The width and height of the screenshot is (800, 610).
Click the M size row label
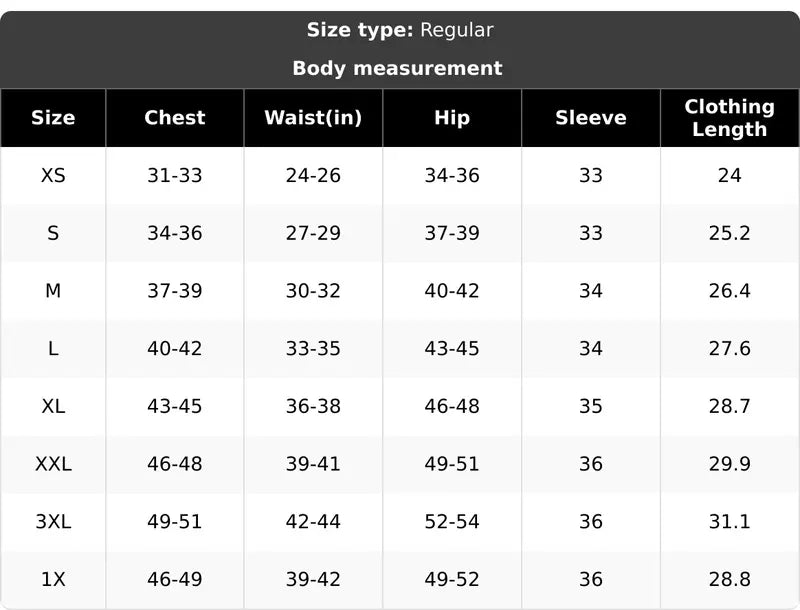53,291
